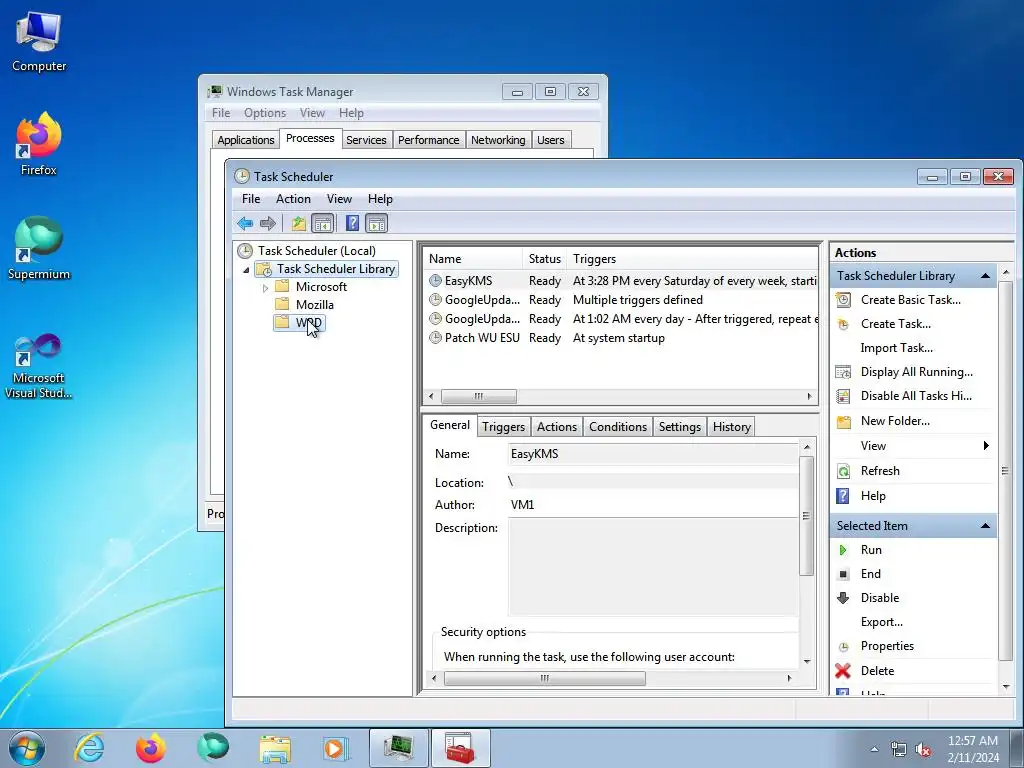
Task: Sort tasks by the Name column header
Action: tap(473, 259)
